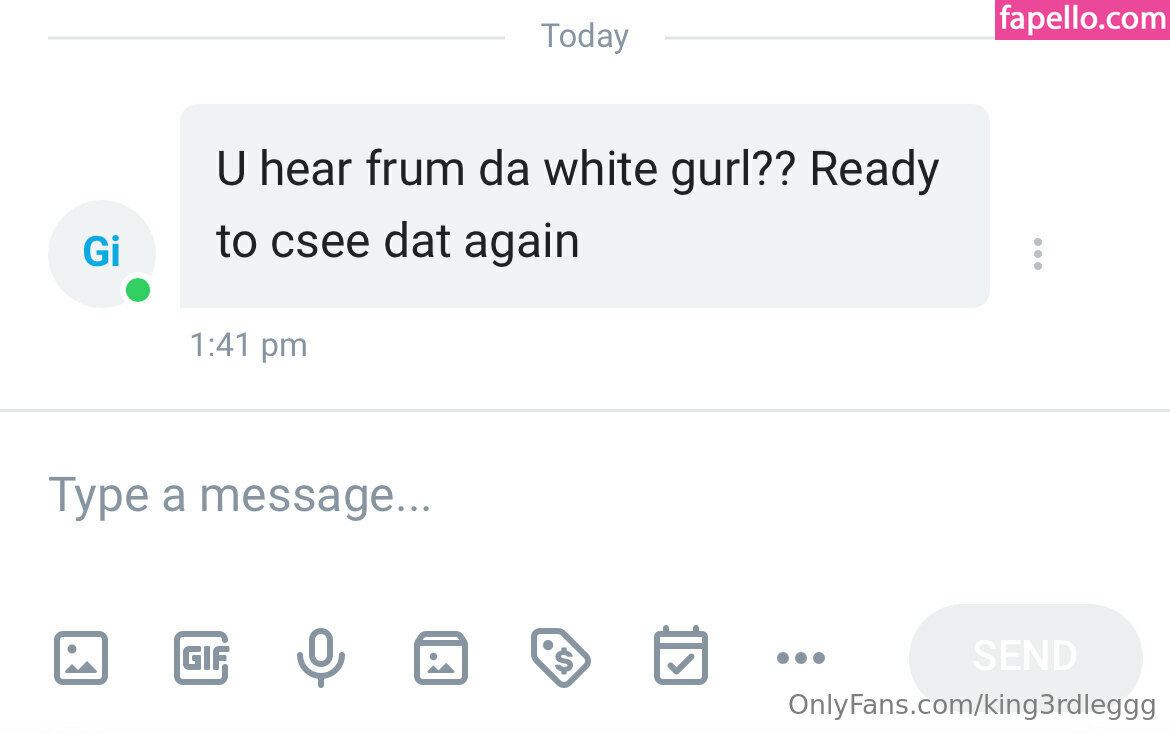The height and width of the screenshot is (734, 1170).
Task: Open the Gi user avatar
Action: pos(101,252)
